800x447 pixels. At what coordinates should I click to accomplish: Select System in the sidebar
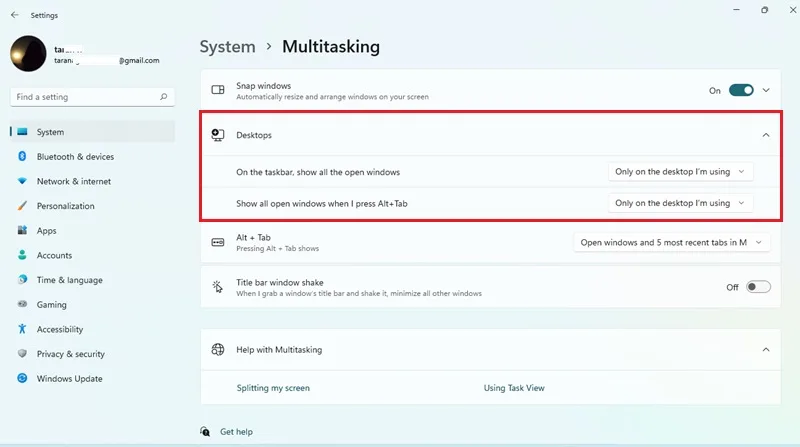click(92, 132)
